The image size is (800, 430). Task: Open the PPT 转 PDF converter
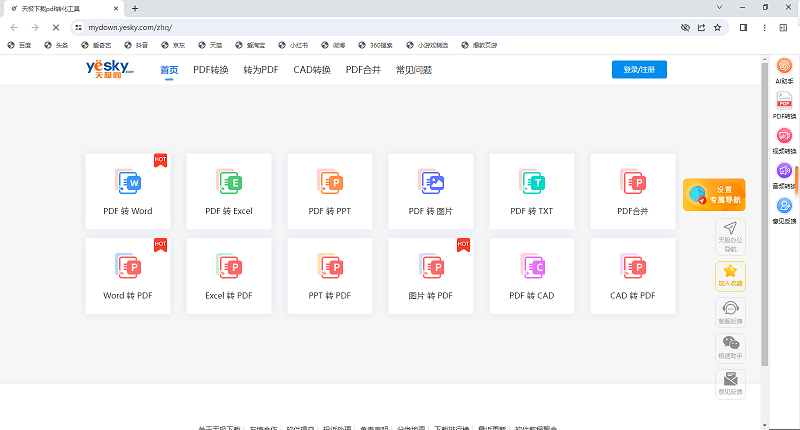(x=330, y=274)
